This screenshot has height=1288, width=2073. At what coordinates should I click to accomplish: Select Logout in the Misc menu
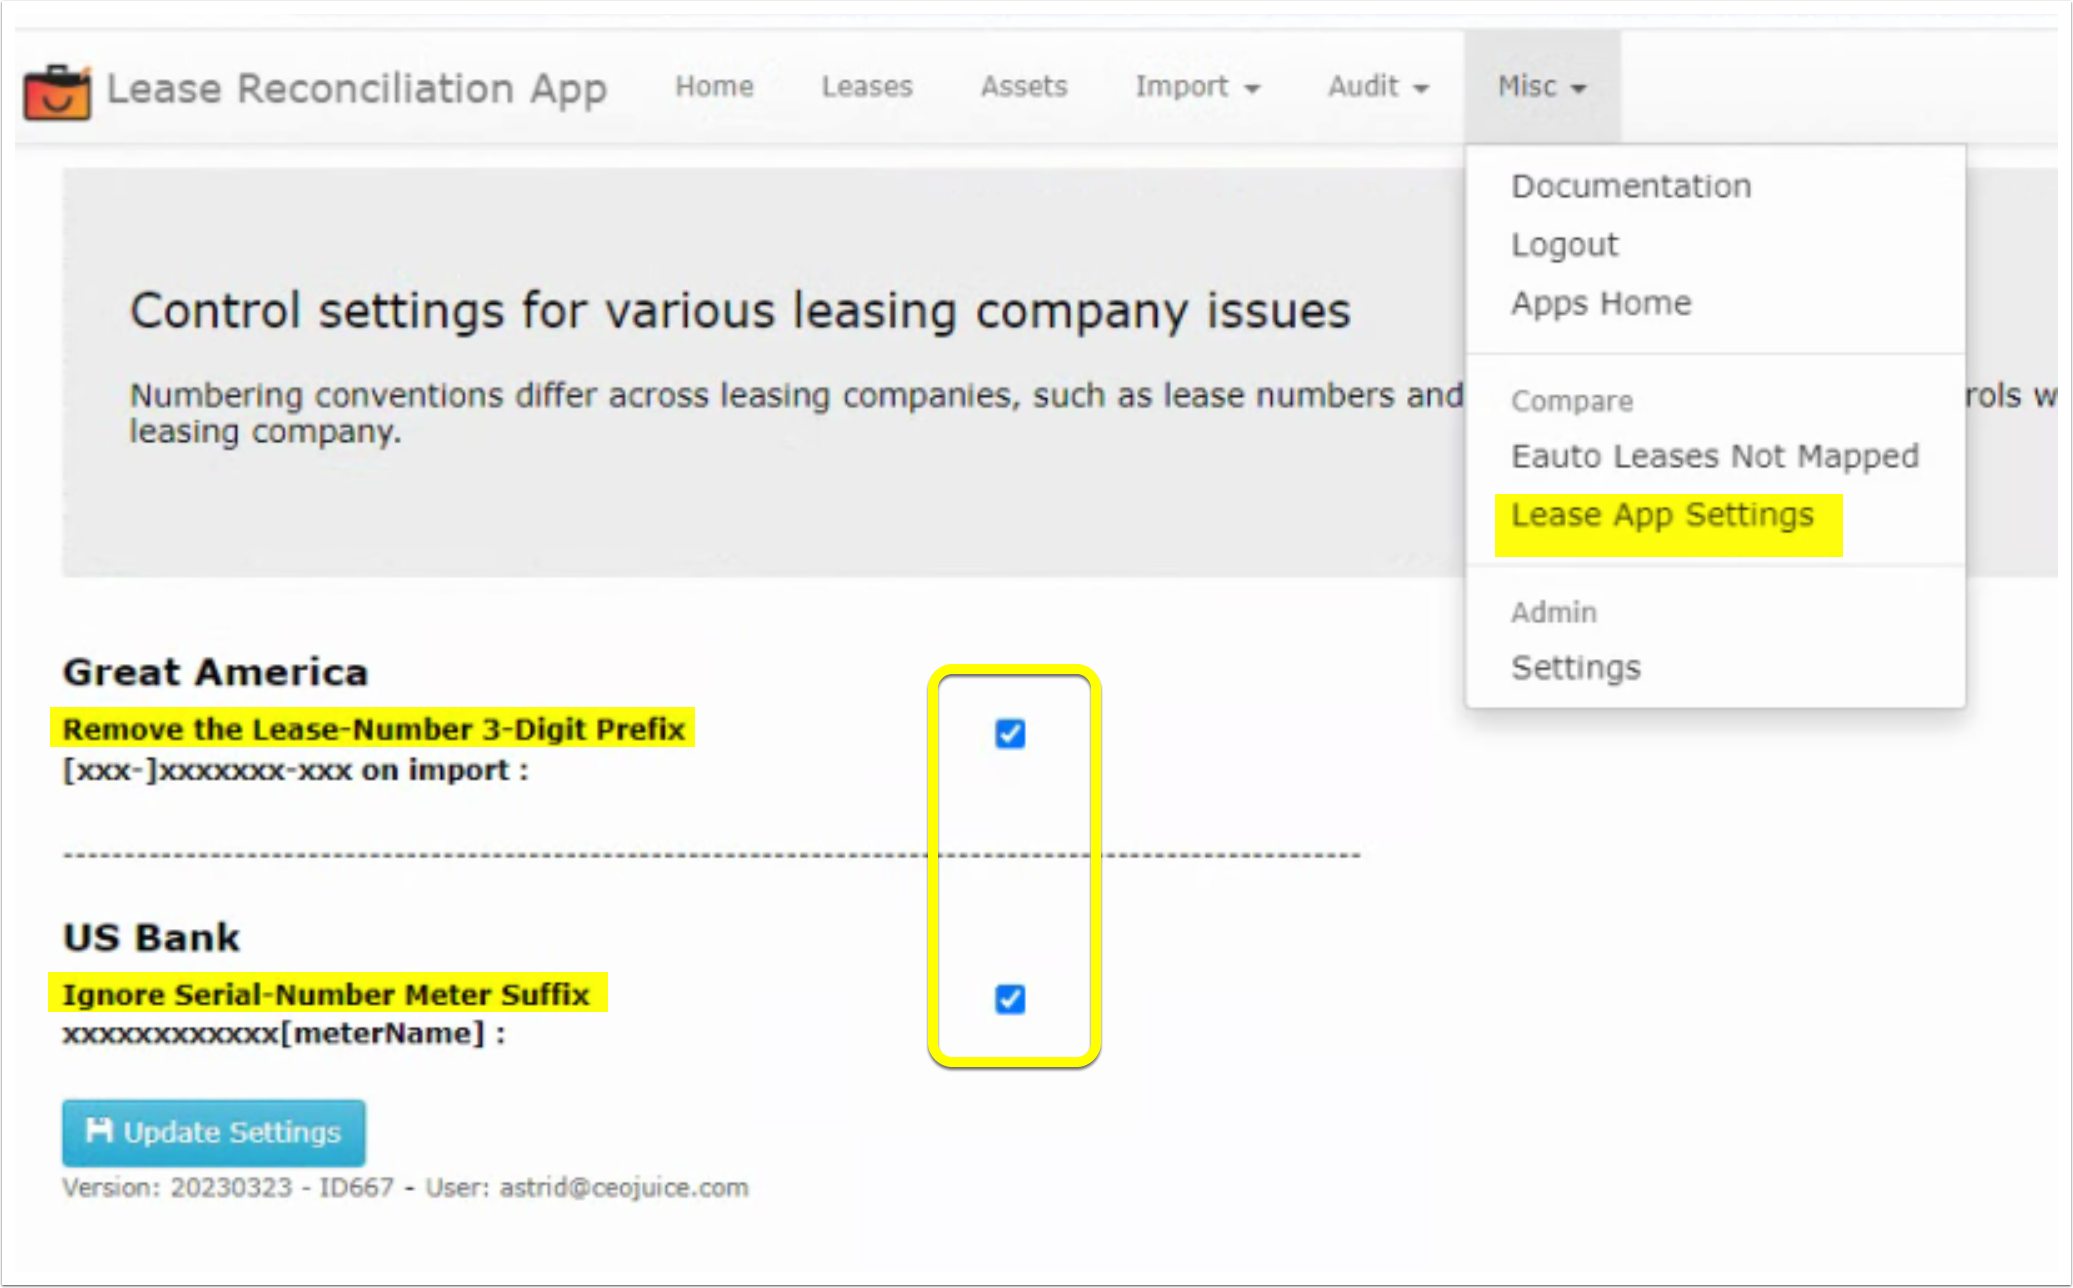pyautogui.click(x=1564, y=245)
